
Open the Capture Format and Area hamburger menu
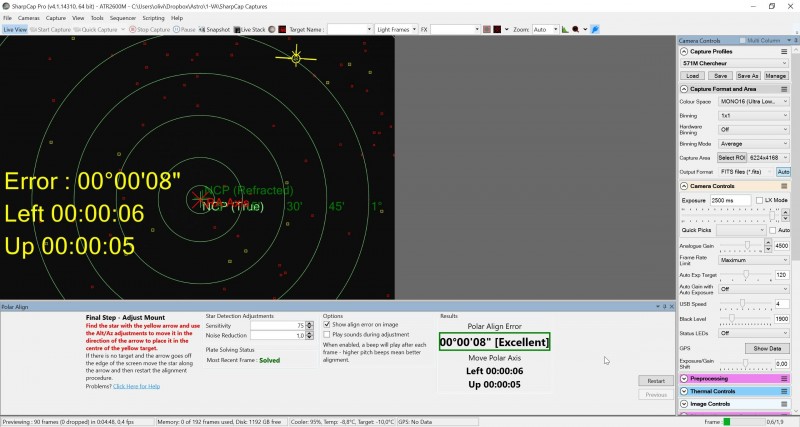tap(784, 89)
